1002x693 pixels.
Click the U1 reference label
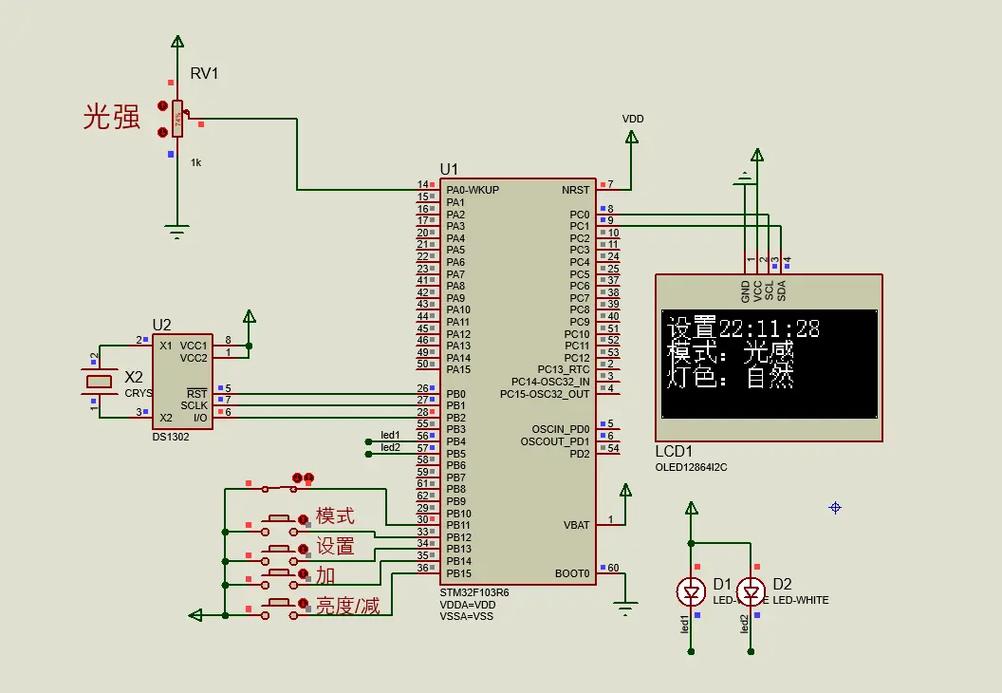[x=449, y=169]
